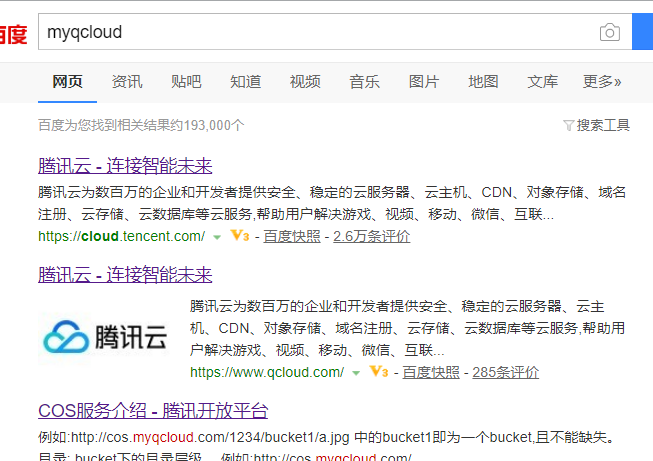Expand dropdown arrow after cloud.tencent.com URL
653x461 pixels.
click(217, 237)
